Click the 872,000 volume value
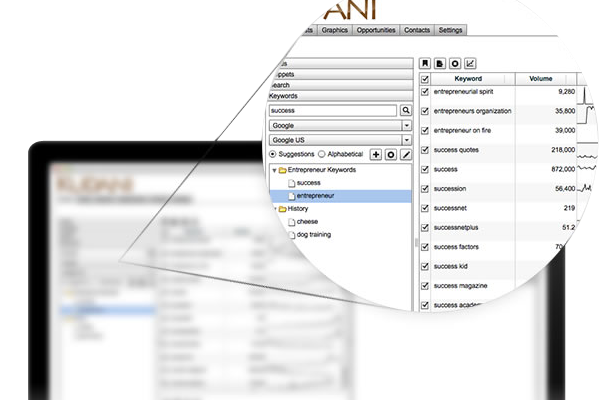The width and height of the screenshot is (613, 400). click(563, 169)
